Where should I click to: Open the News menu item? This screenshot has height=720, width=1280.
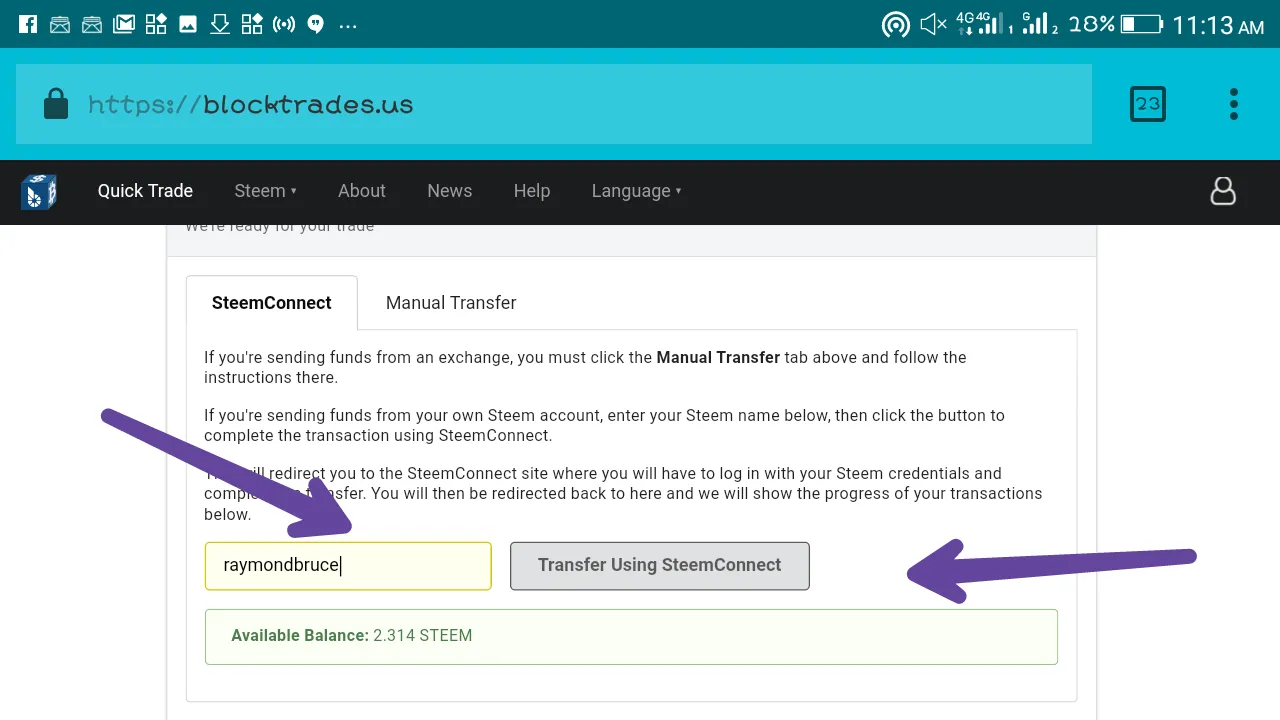[449, 191]
